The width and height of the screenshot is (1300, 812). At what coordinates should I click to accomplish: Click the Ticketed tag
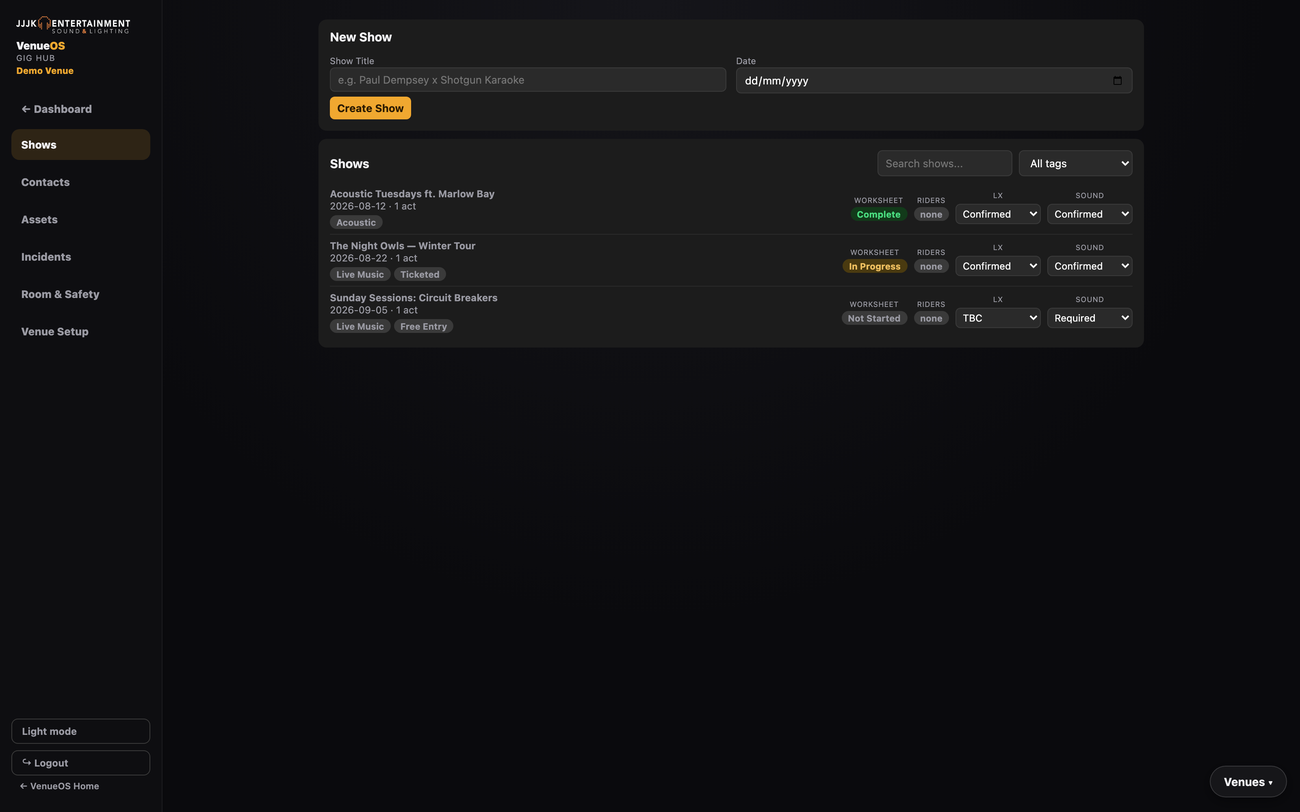pos(420,274)
